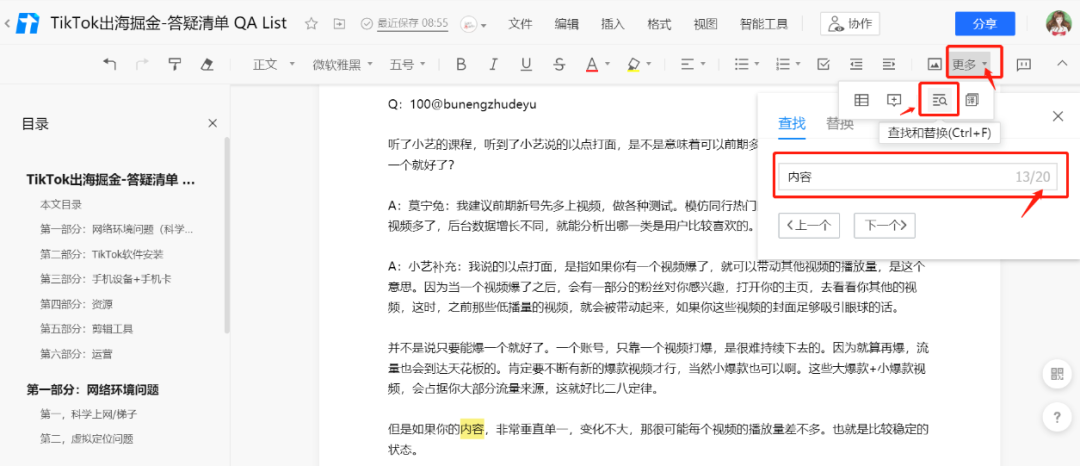The width and height of the screenshot is (1080, 466).
Task: Go to 本文目录 in outline
Action: tap(61, 204)
